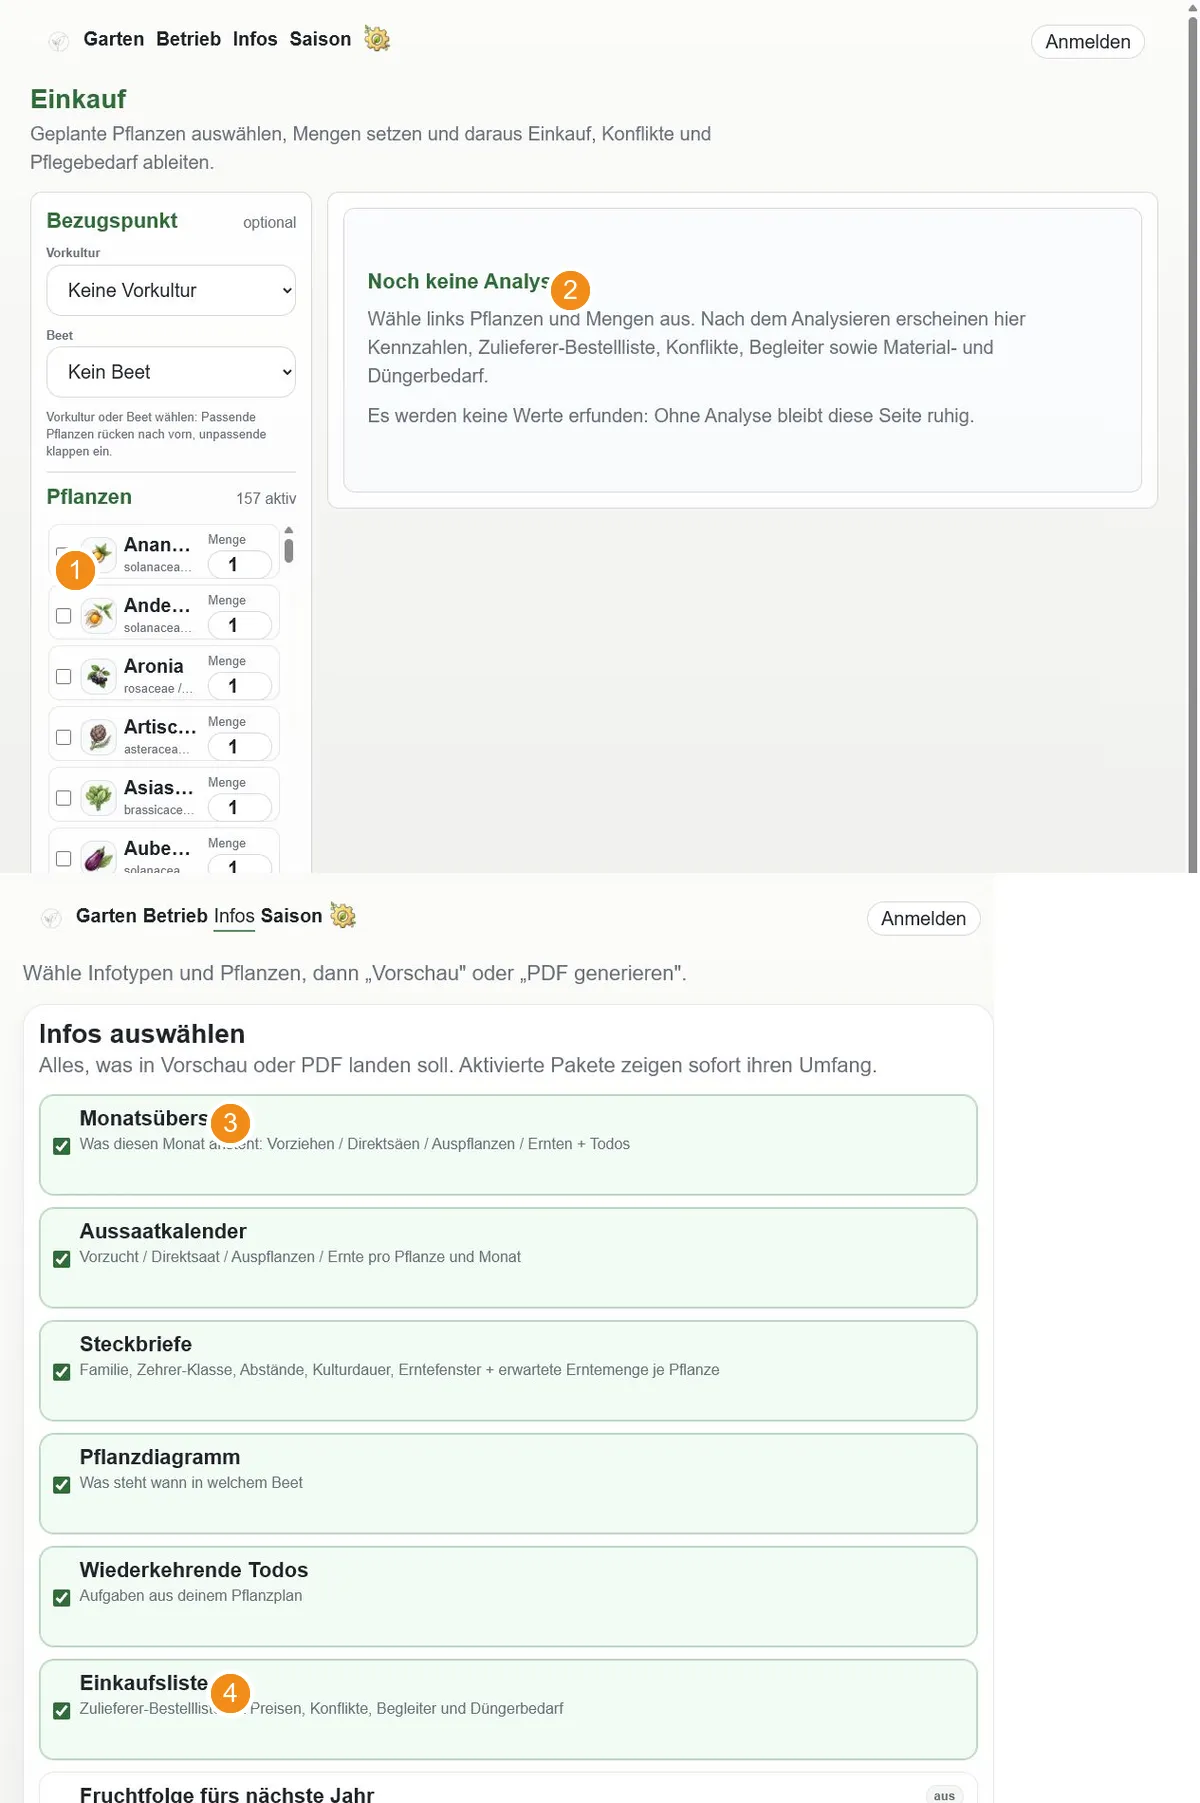The image size is (1200, 1803).
Task: Click the Menge field for Artischocke
Action: click(x=240, y=747)
